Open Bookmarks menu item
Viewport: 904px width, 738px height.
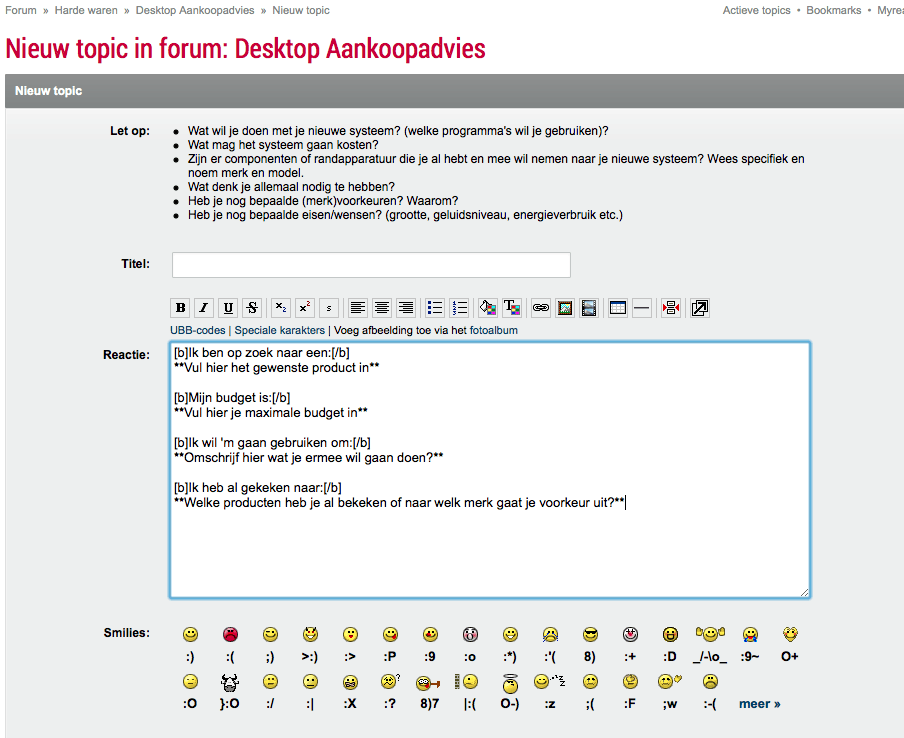[834, 10]
